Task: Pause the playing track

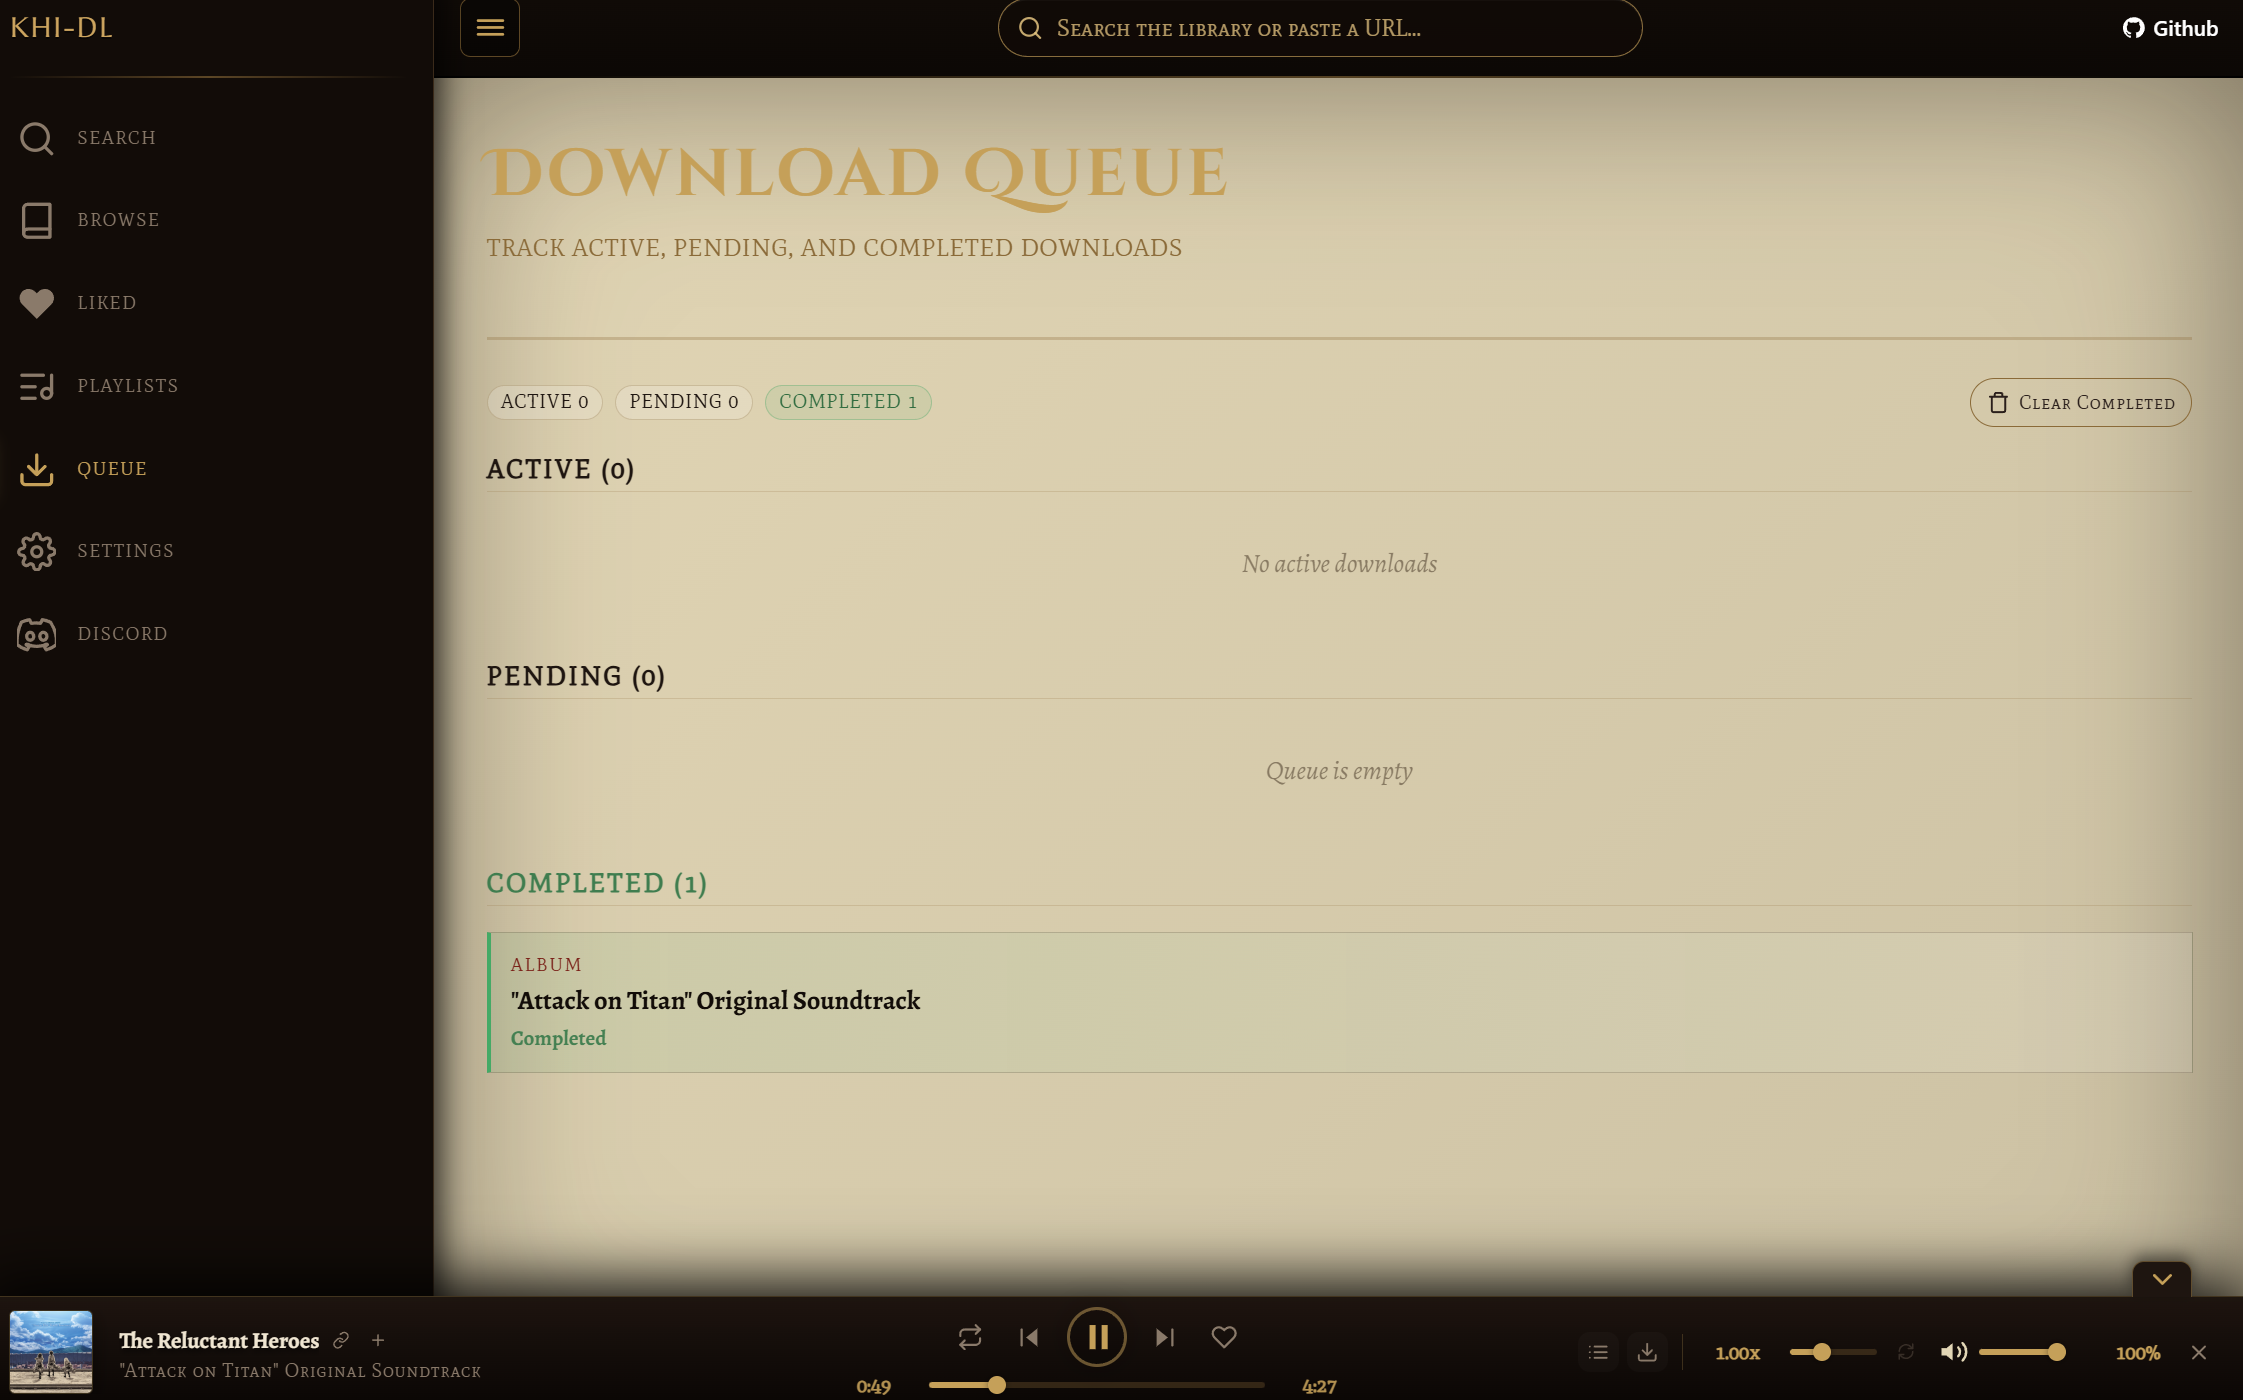Action: (x=1096, y=1337)
